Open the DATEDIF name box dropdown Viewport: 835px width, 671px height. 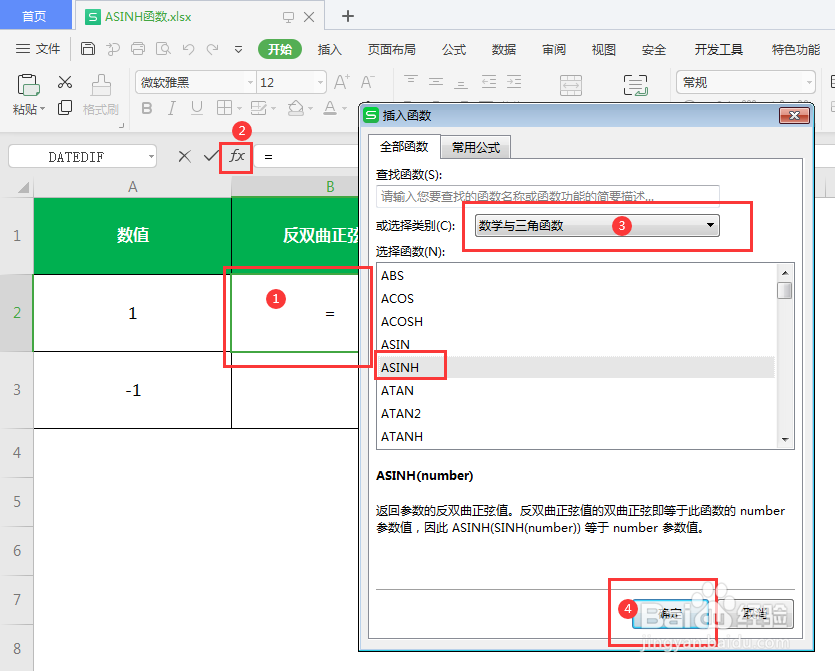tap(151, 157)
